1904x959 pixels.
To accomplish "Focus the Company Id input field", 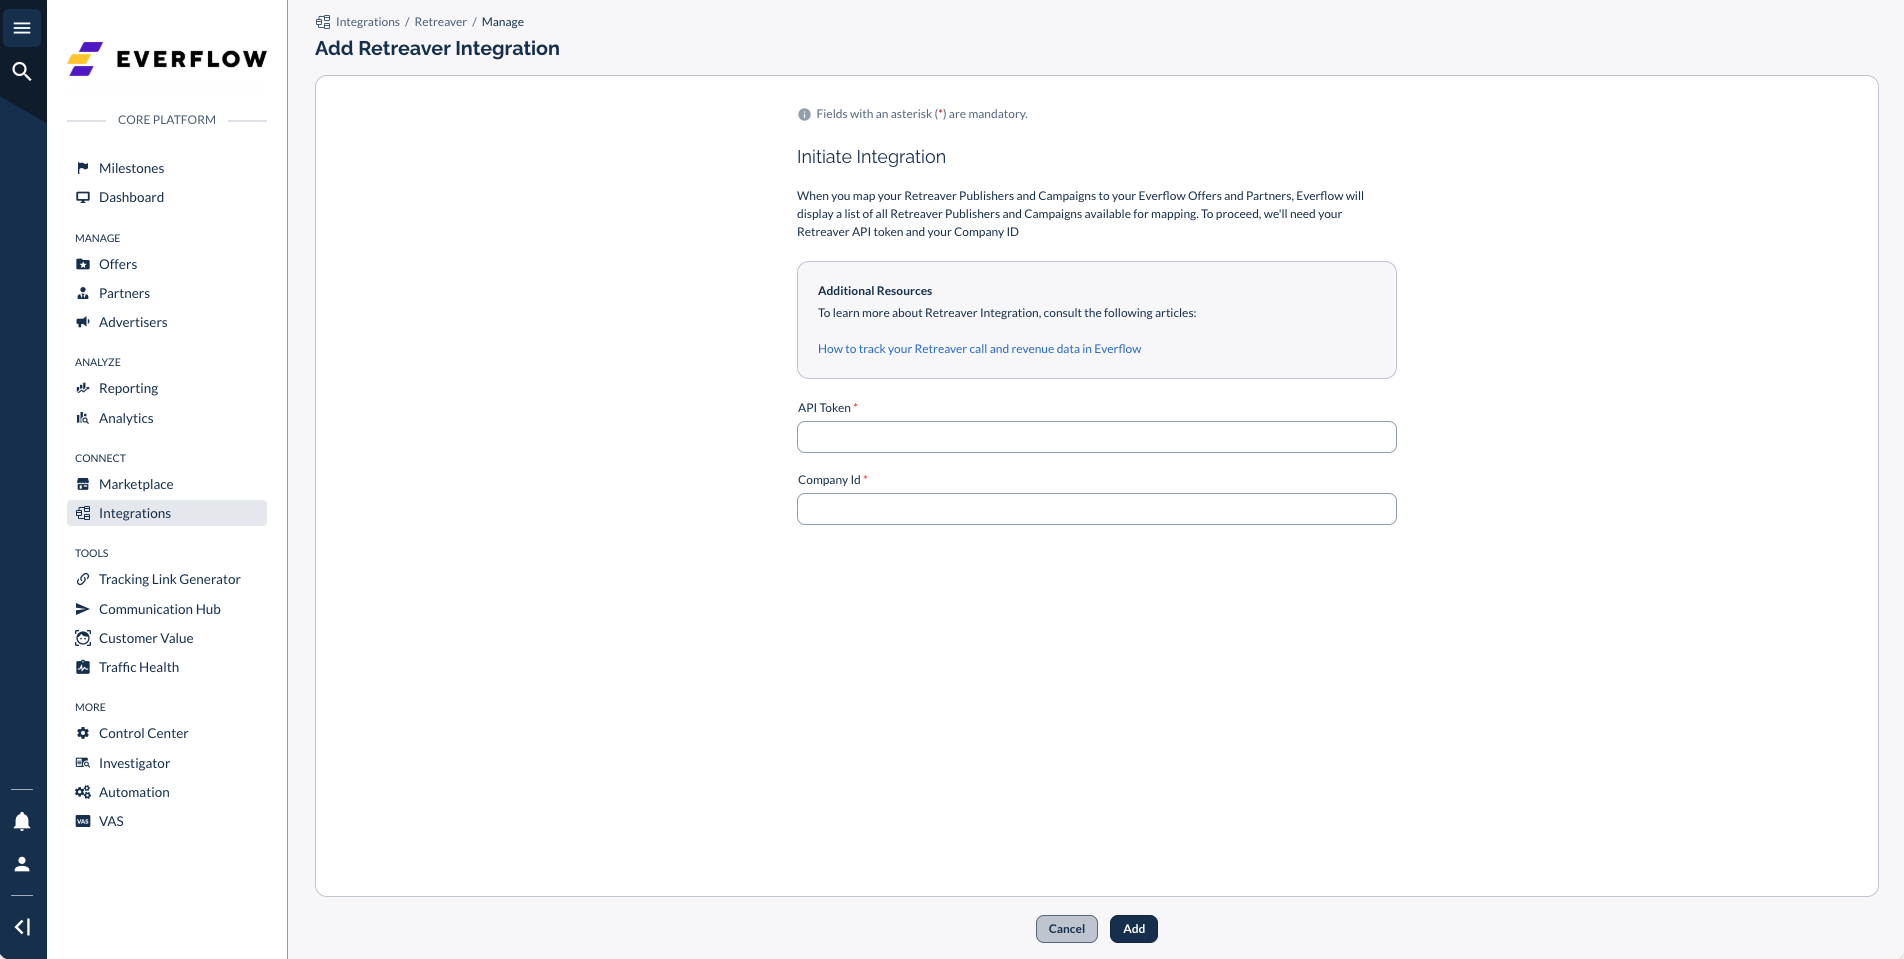I will pyautogui.click(x=1097, y=509).
